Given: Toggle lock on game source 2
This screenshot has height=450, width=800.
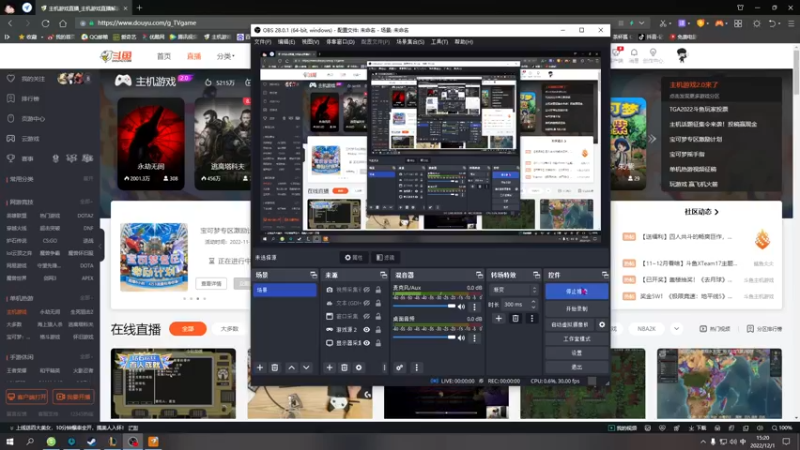Looking at the screenshot, I should (x=378, y=330).
